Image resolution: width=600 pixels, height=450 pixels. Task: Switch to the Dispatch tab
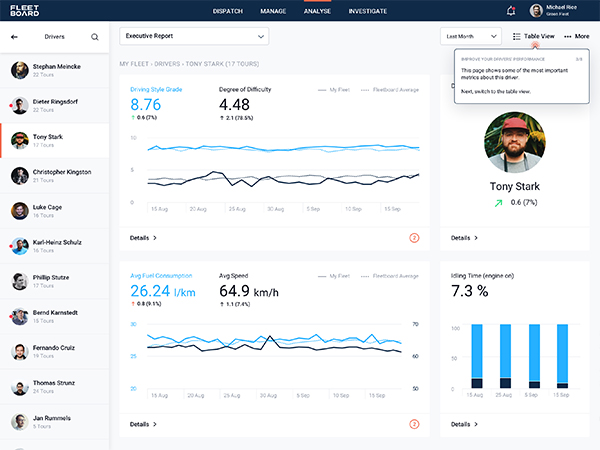click(x=228, y=11)
